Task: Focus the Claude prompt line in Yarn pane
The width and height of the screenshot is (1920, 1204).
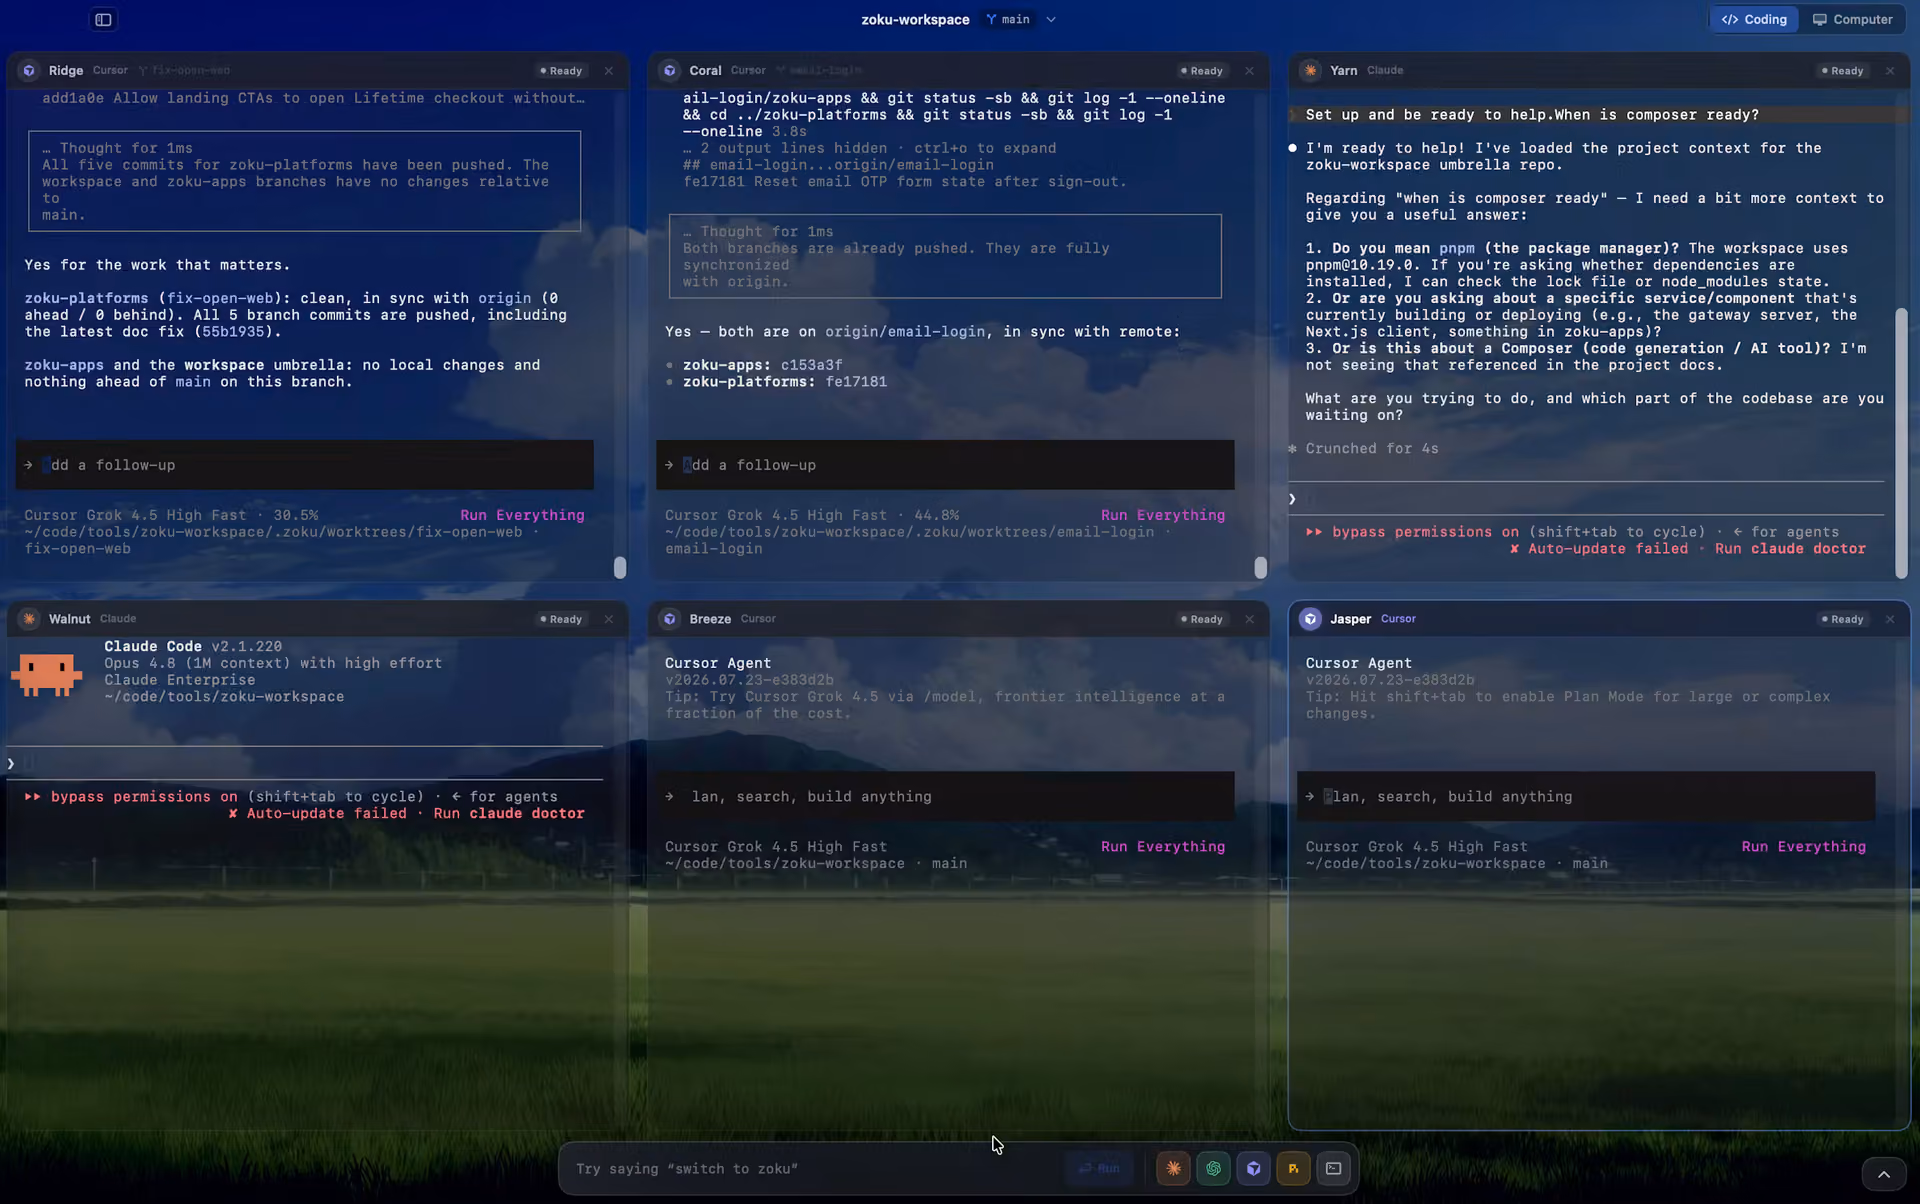Action: [1586, 499]
